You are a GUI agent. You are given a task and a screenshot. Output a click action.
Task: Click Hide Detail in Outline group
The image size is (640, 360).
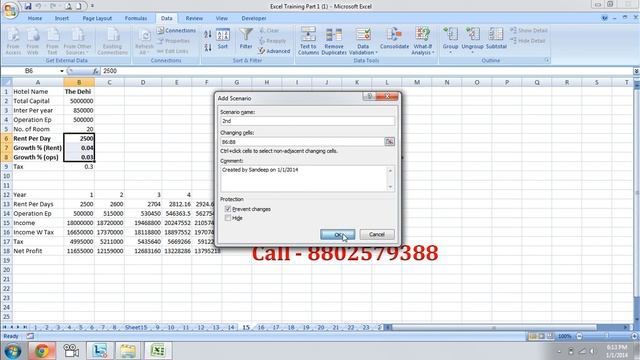528,41
